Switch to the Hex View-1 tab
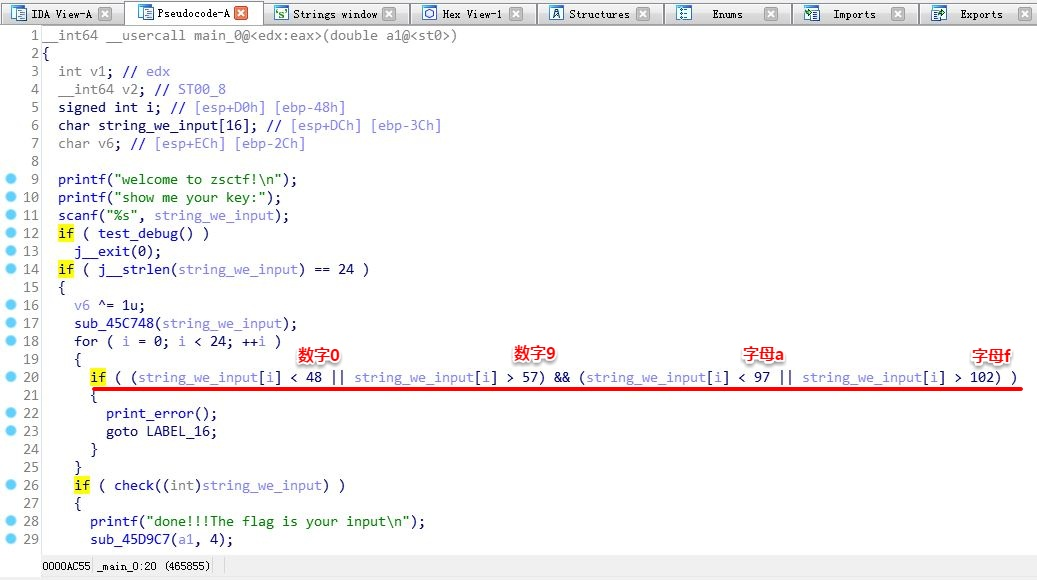The height and width of the screenshot is (580, 1037). click(x=472, y=14)
